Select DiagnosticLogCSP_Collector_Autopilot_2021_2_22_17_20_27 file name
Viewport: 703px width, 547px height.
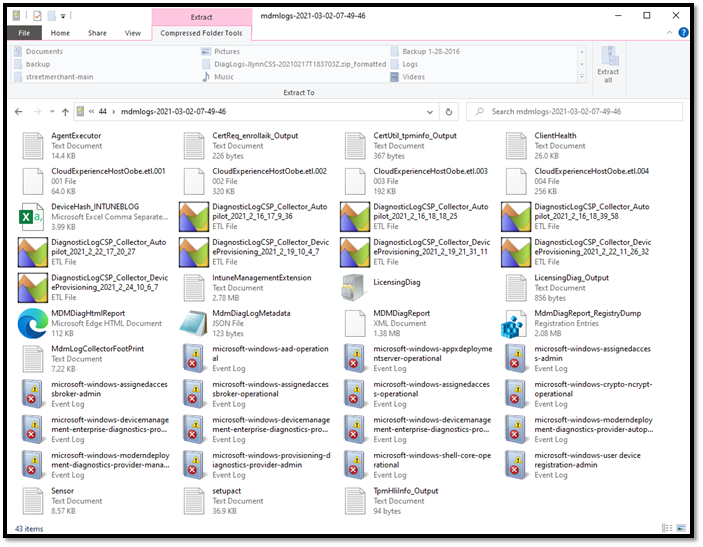tap(108, 247)
